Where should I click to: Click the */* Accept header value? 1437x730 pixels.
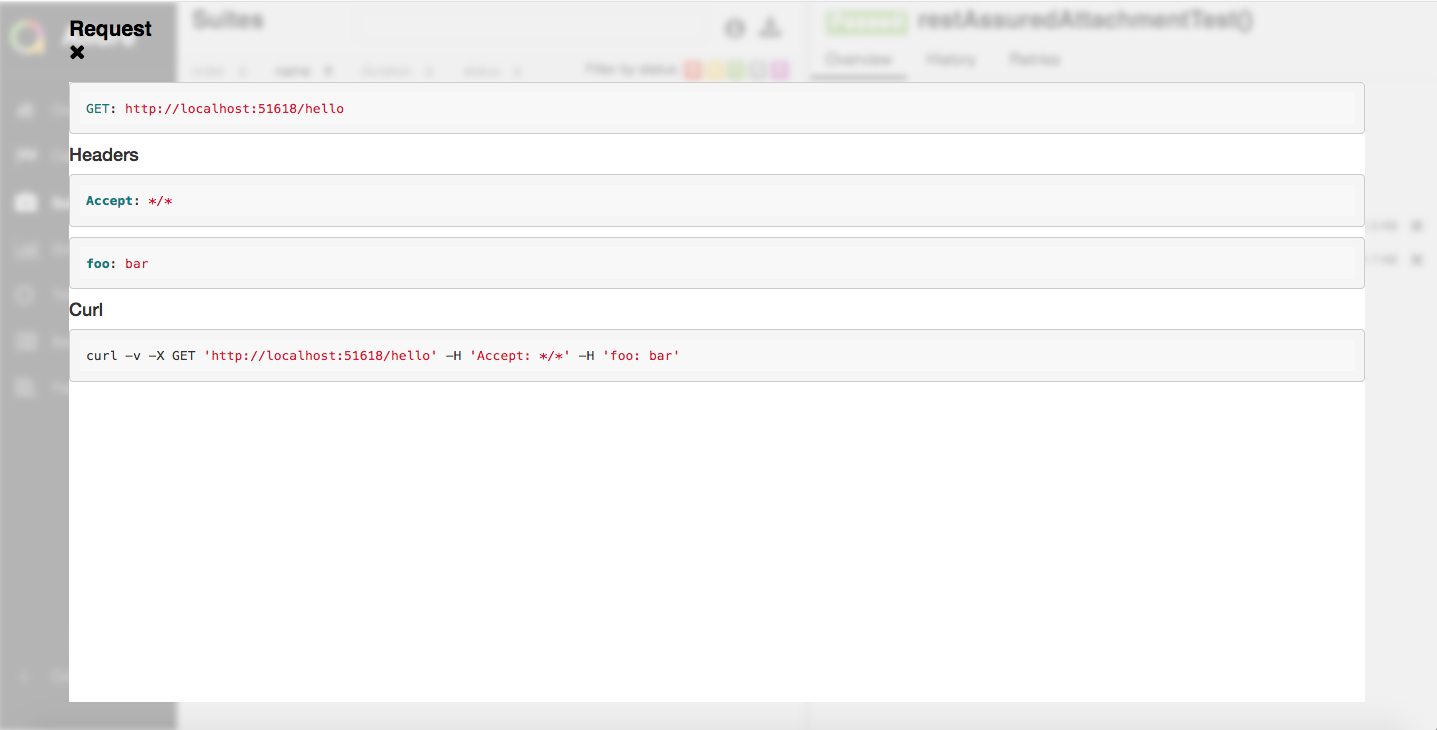click(x=160, y=201)
